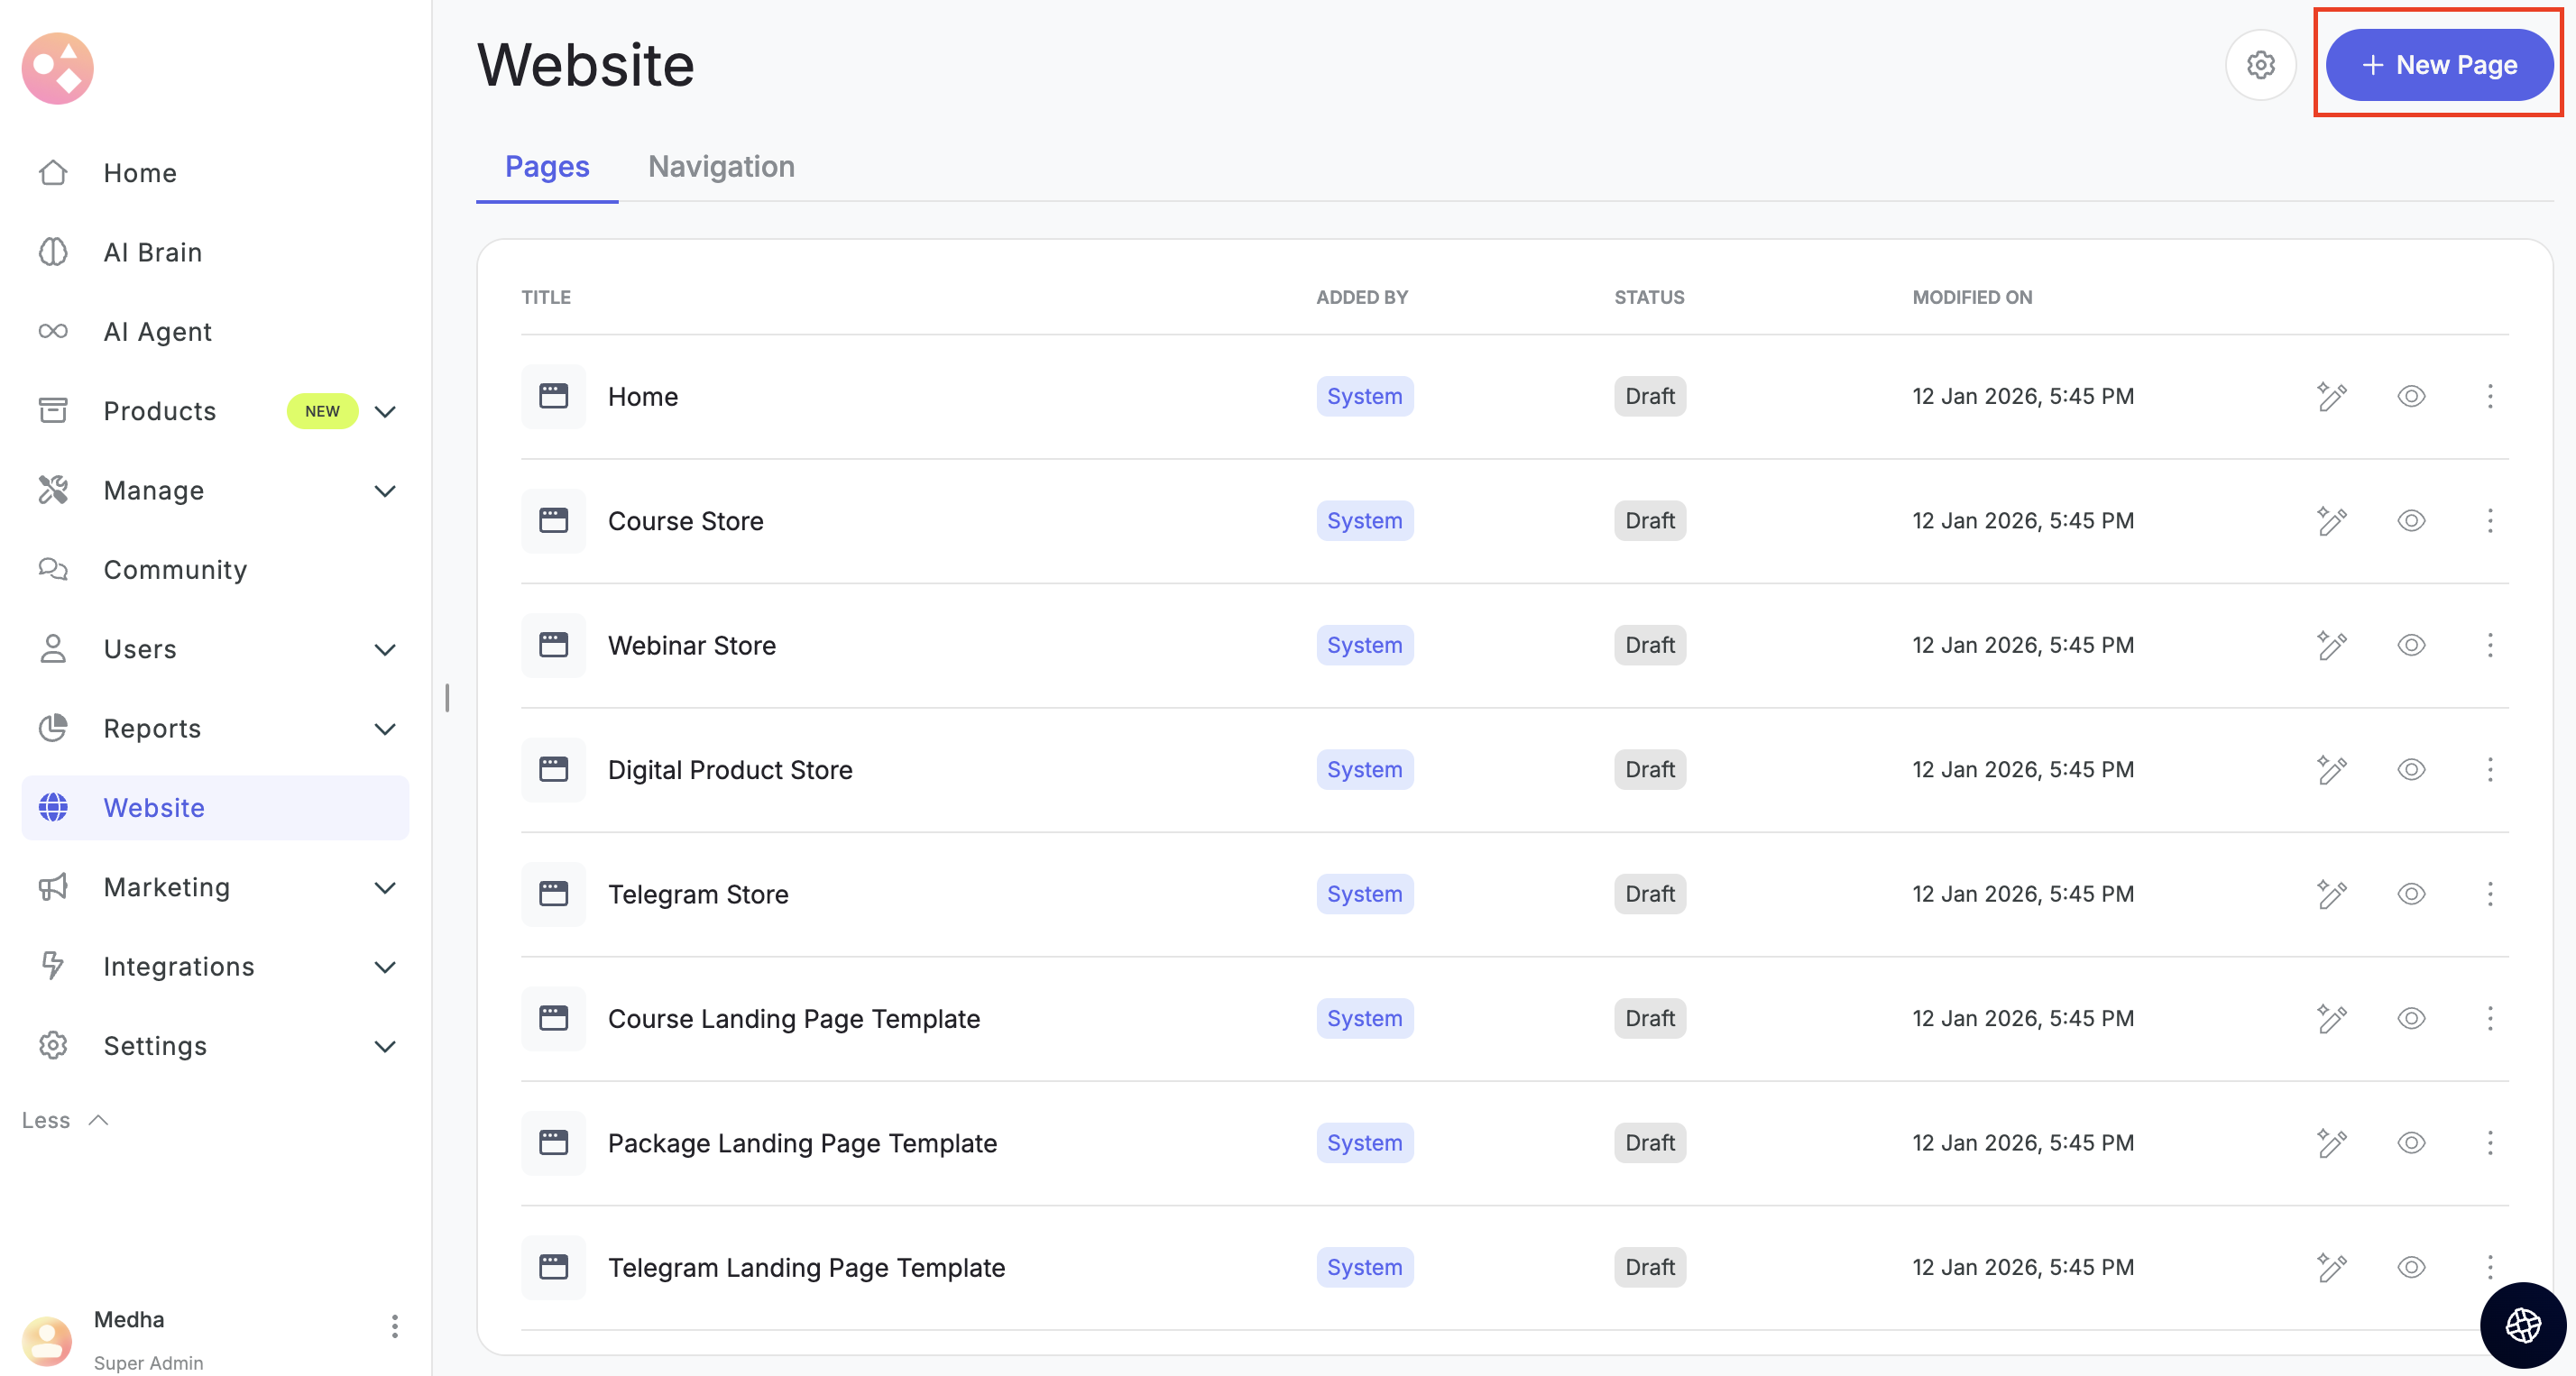Switch to the Navigation tab
The height and width of the screenshot is (1376, 2576).
pos(721,166)
